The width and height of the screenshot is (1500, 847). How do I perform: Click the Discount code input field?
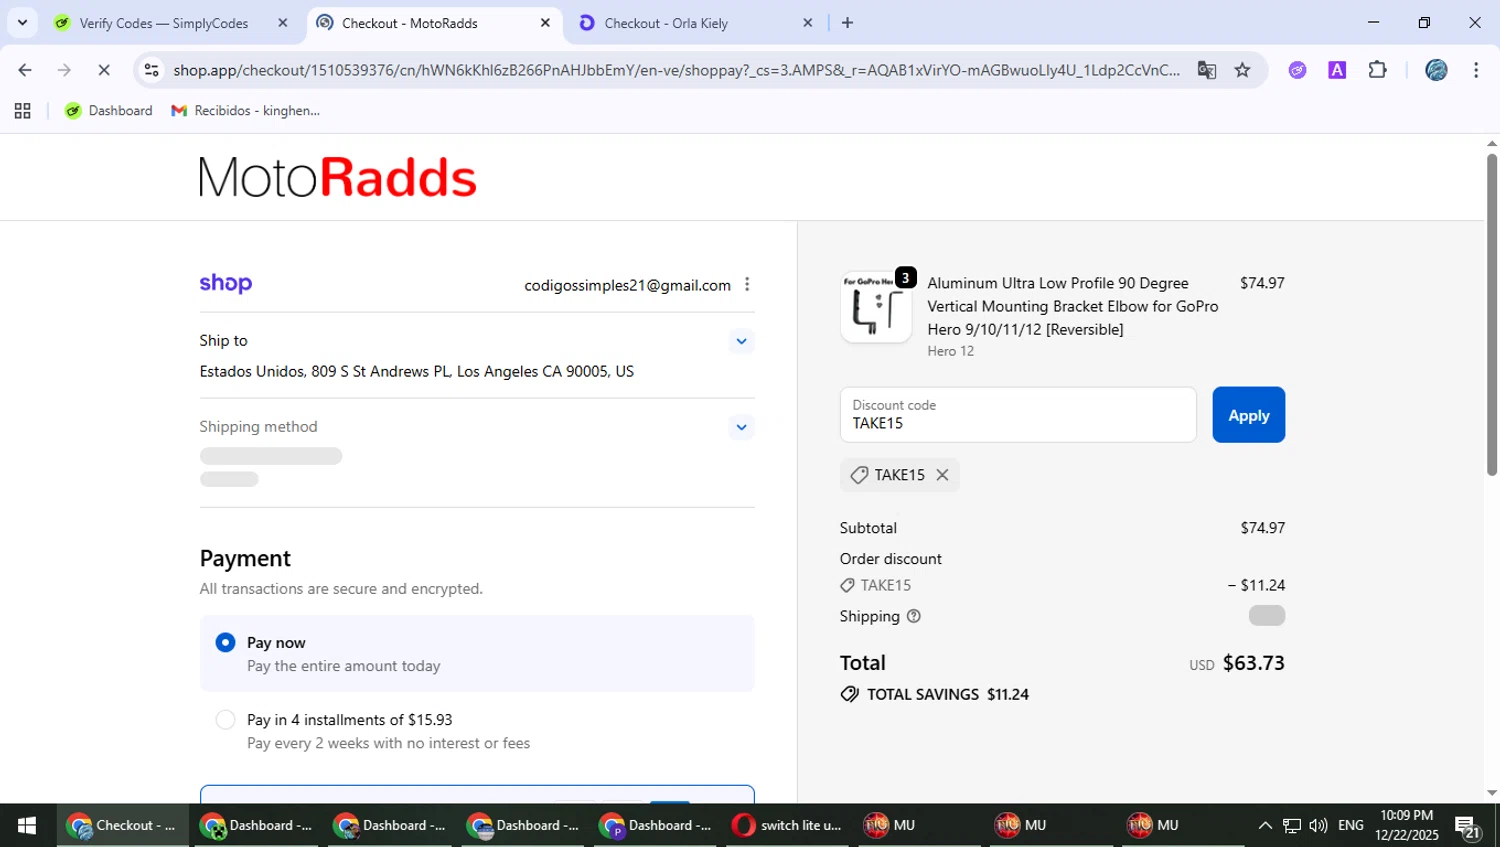tap(1018, 415)
